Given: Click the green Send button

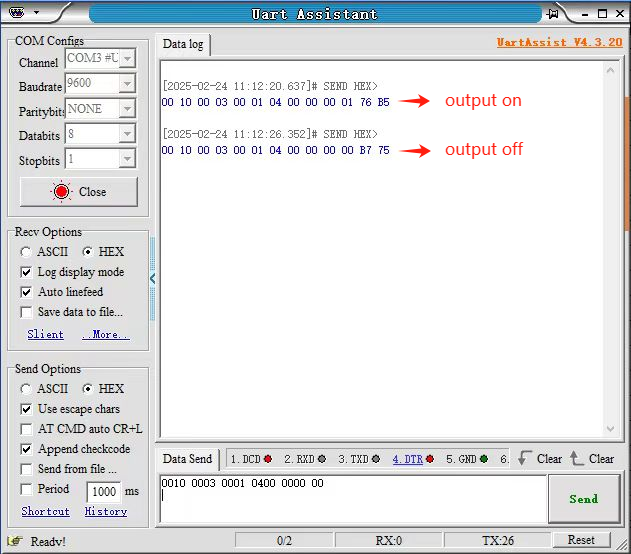Looking at the screenshot, I should tap(584, 499).
